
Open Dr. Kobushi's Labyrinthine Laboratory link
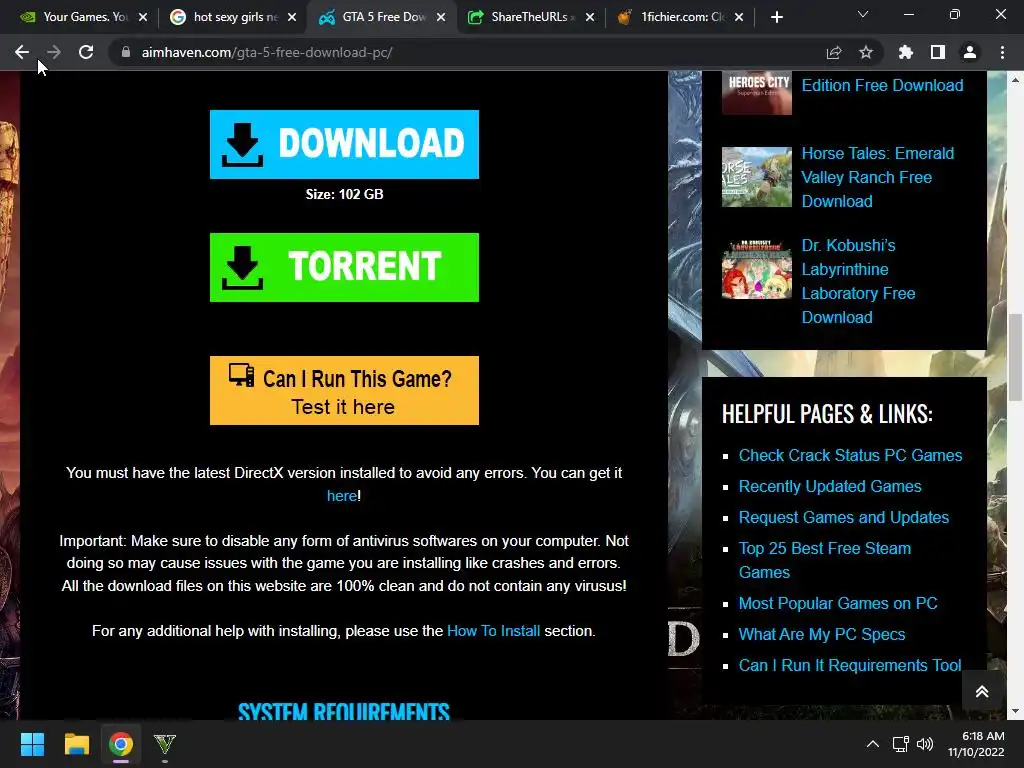858,281
